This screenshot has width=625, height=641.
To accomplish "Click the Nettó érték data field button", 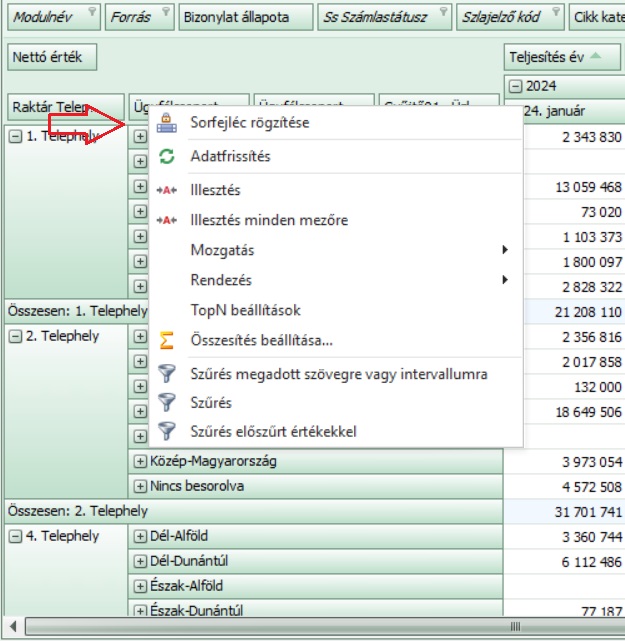I will [52, 57].
